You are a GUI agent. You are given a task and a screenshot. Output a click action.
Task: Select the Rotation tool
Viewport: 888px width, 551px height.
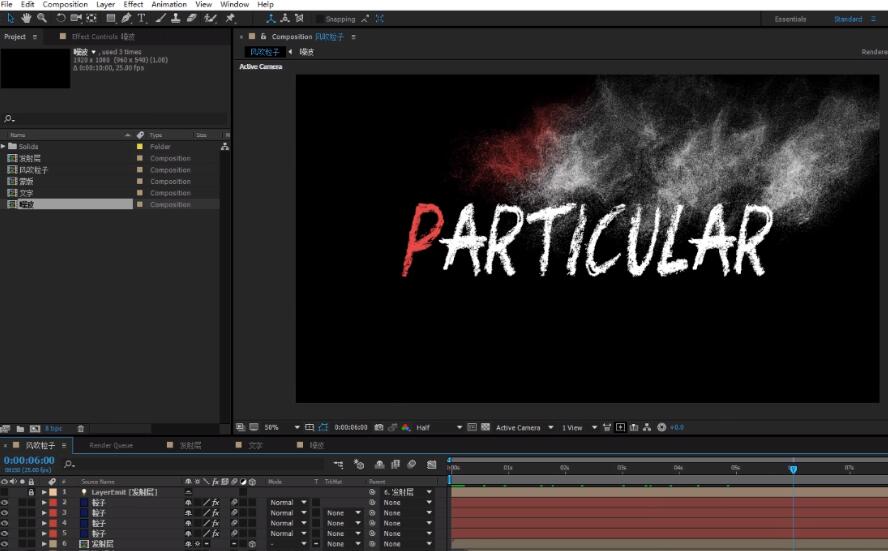click(61, 18)
